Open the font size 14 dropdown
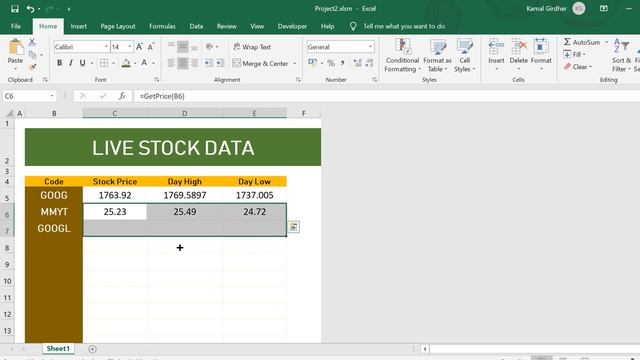 click(130, 47)
